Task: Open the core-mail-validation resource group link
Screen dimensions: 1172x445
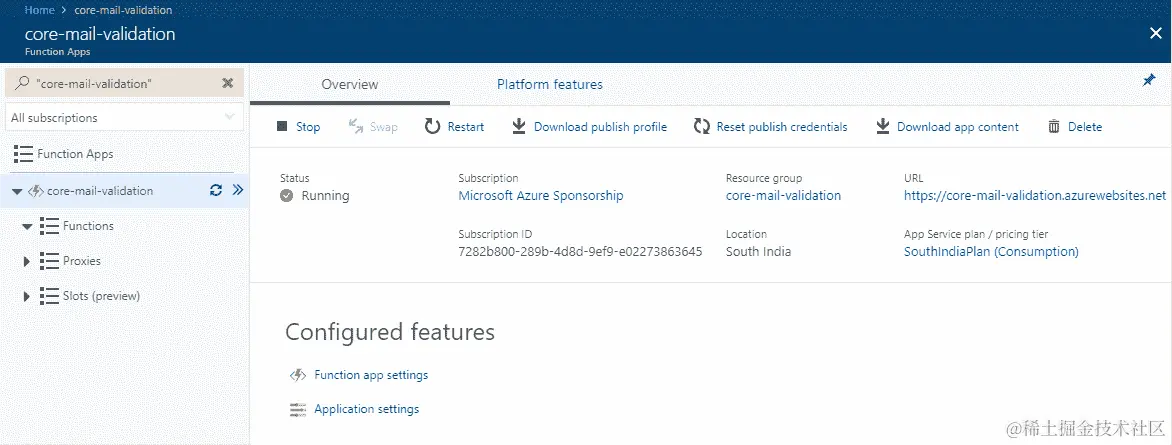Action: click(x=783, y=195)
